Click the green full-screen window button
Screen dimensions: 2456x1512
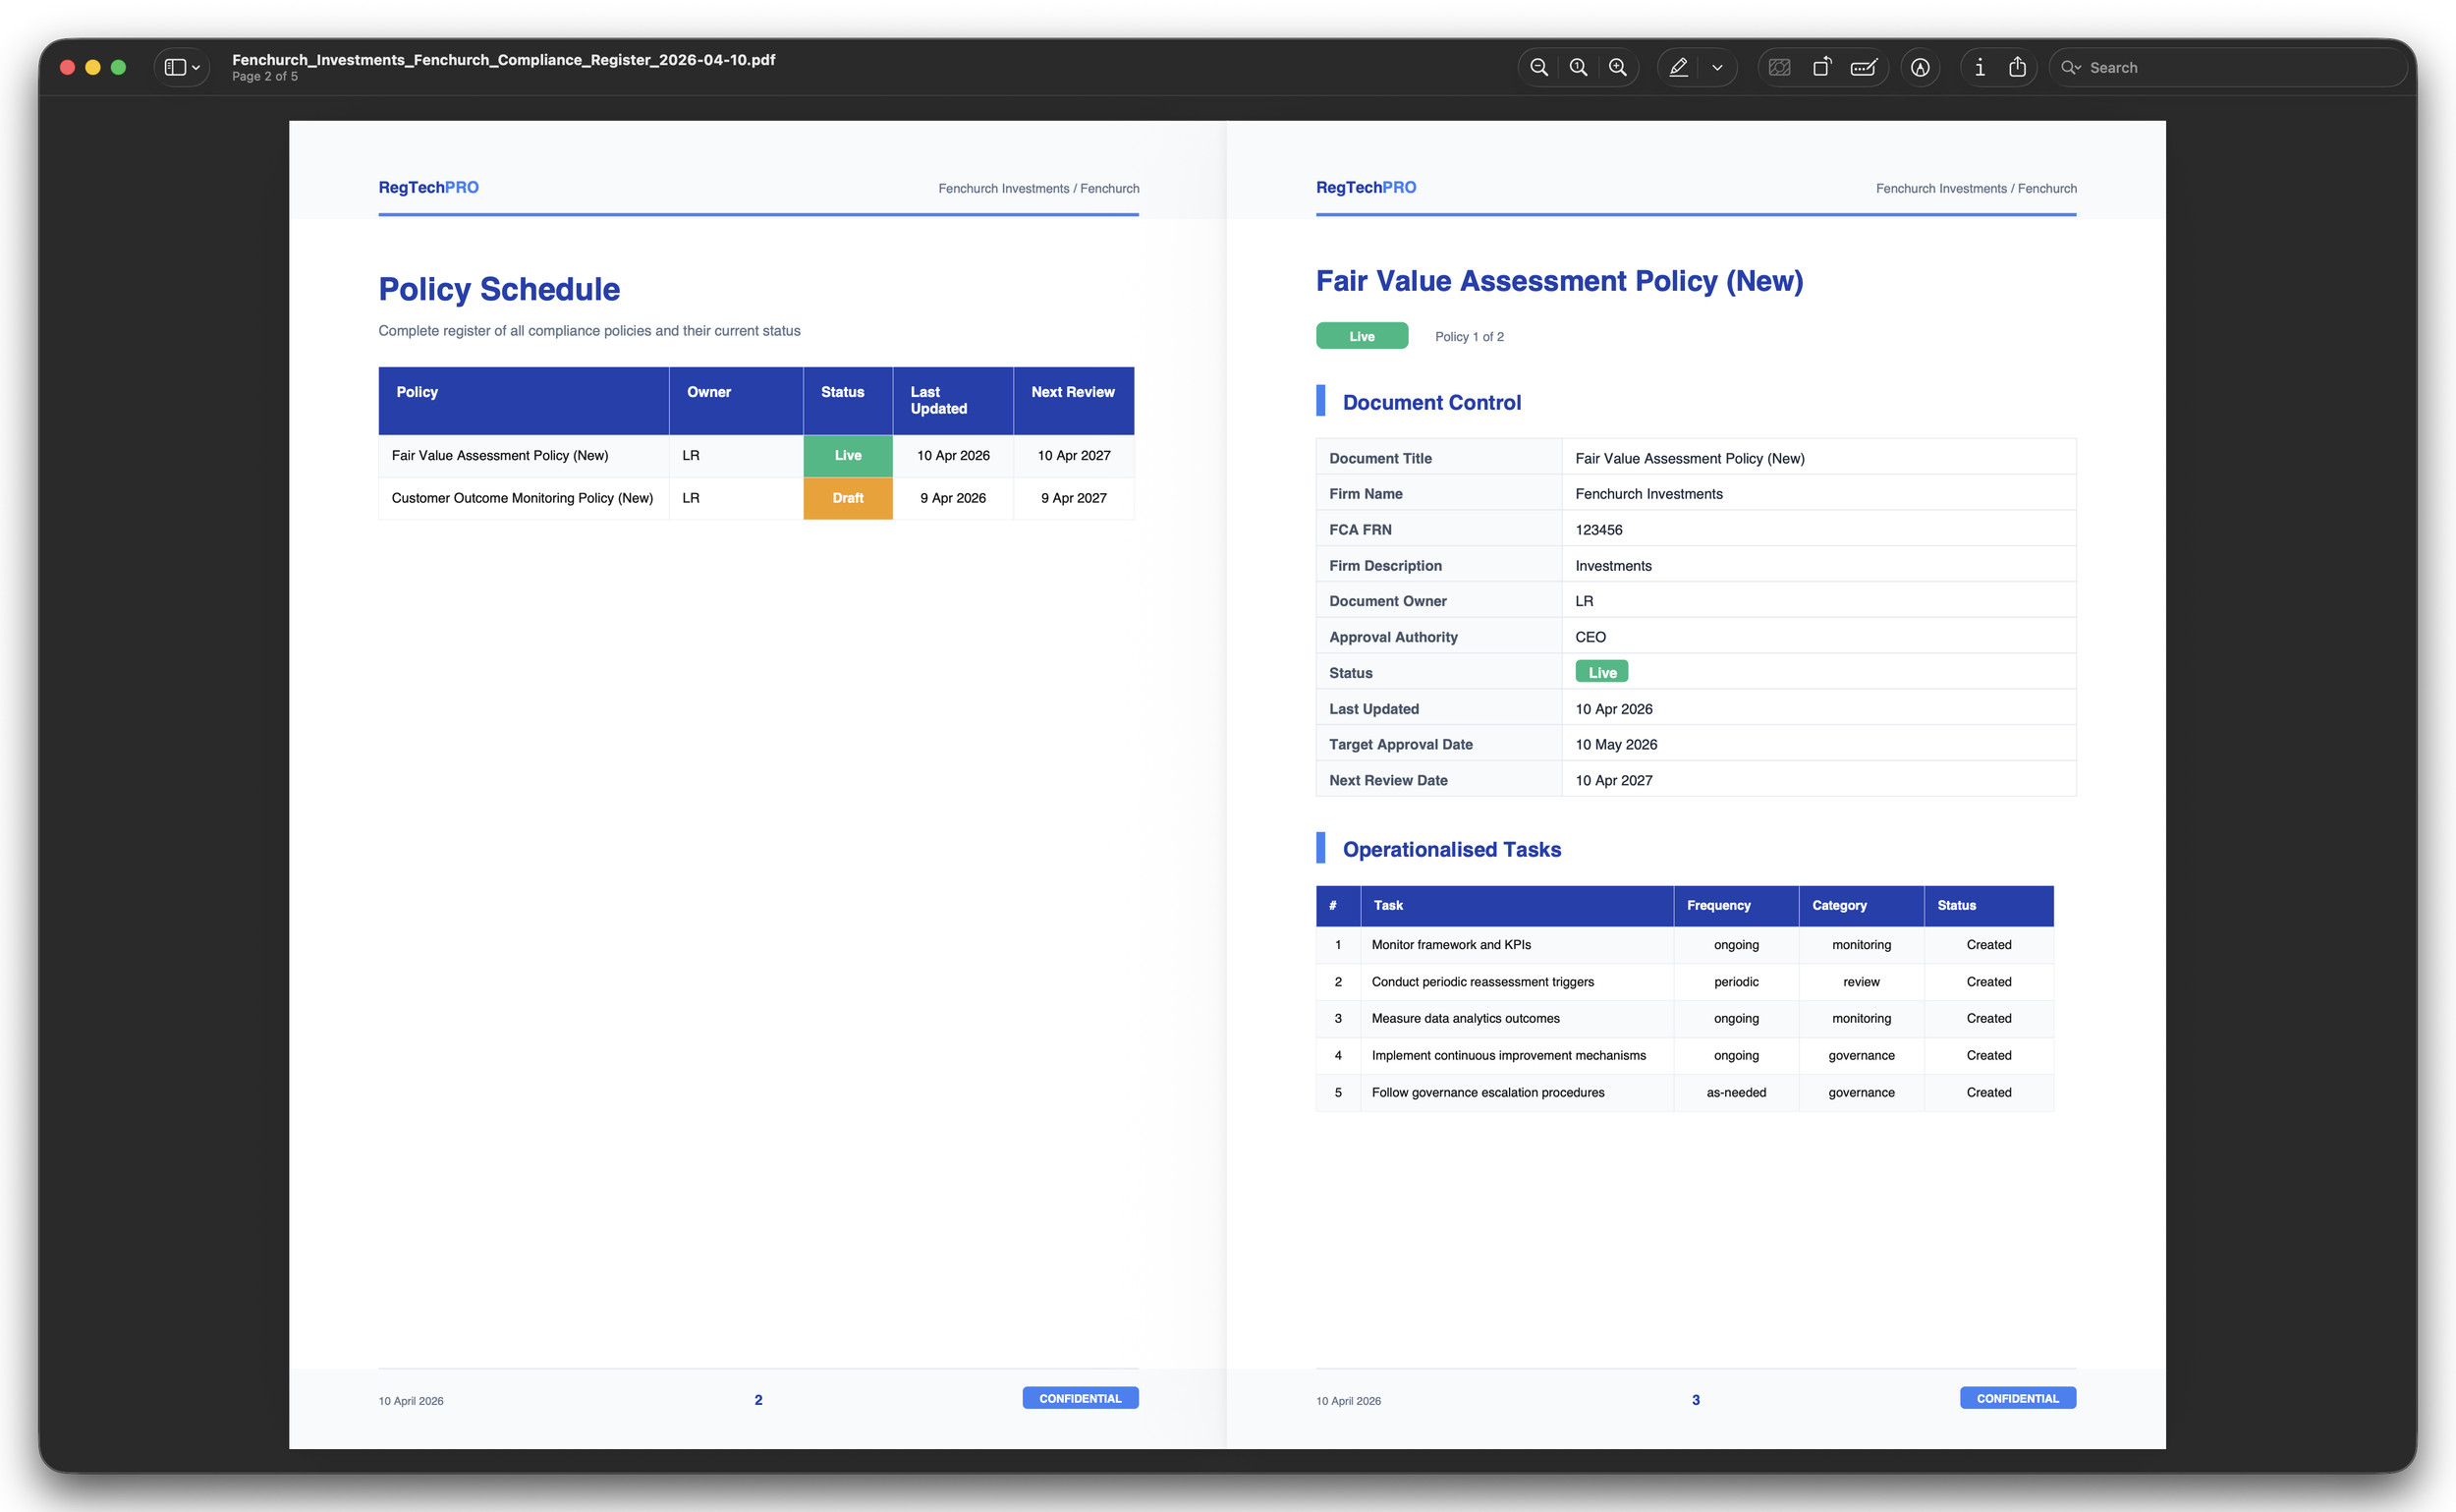pyautogui.click(x=119, y=67)
